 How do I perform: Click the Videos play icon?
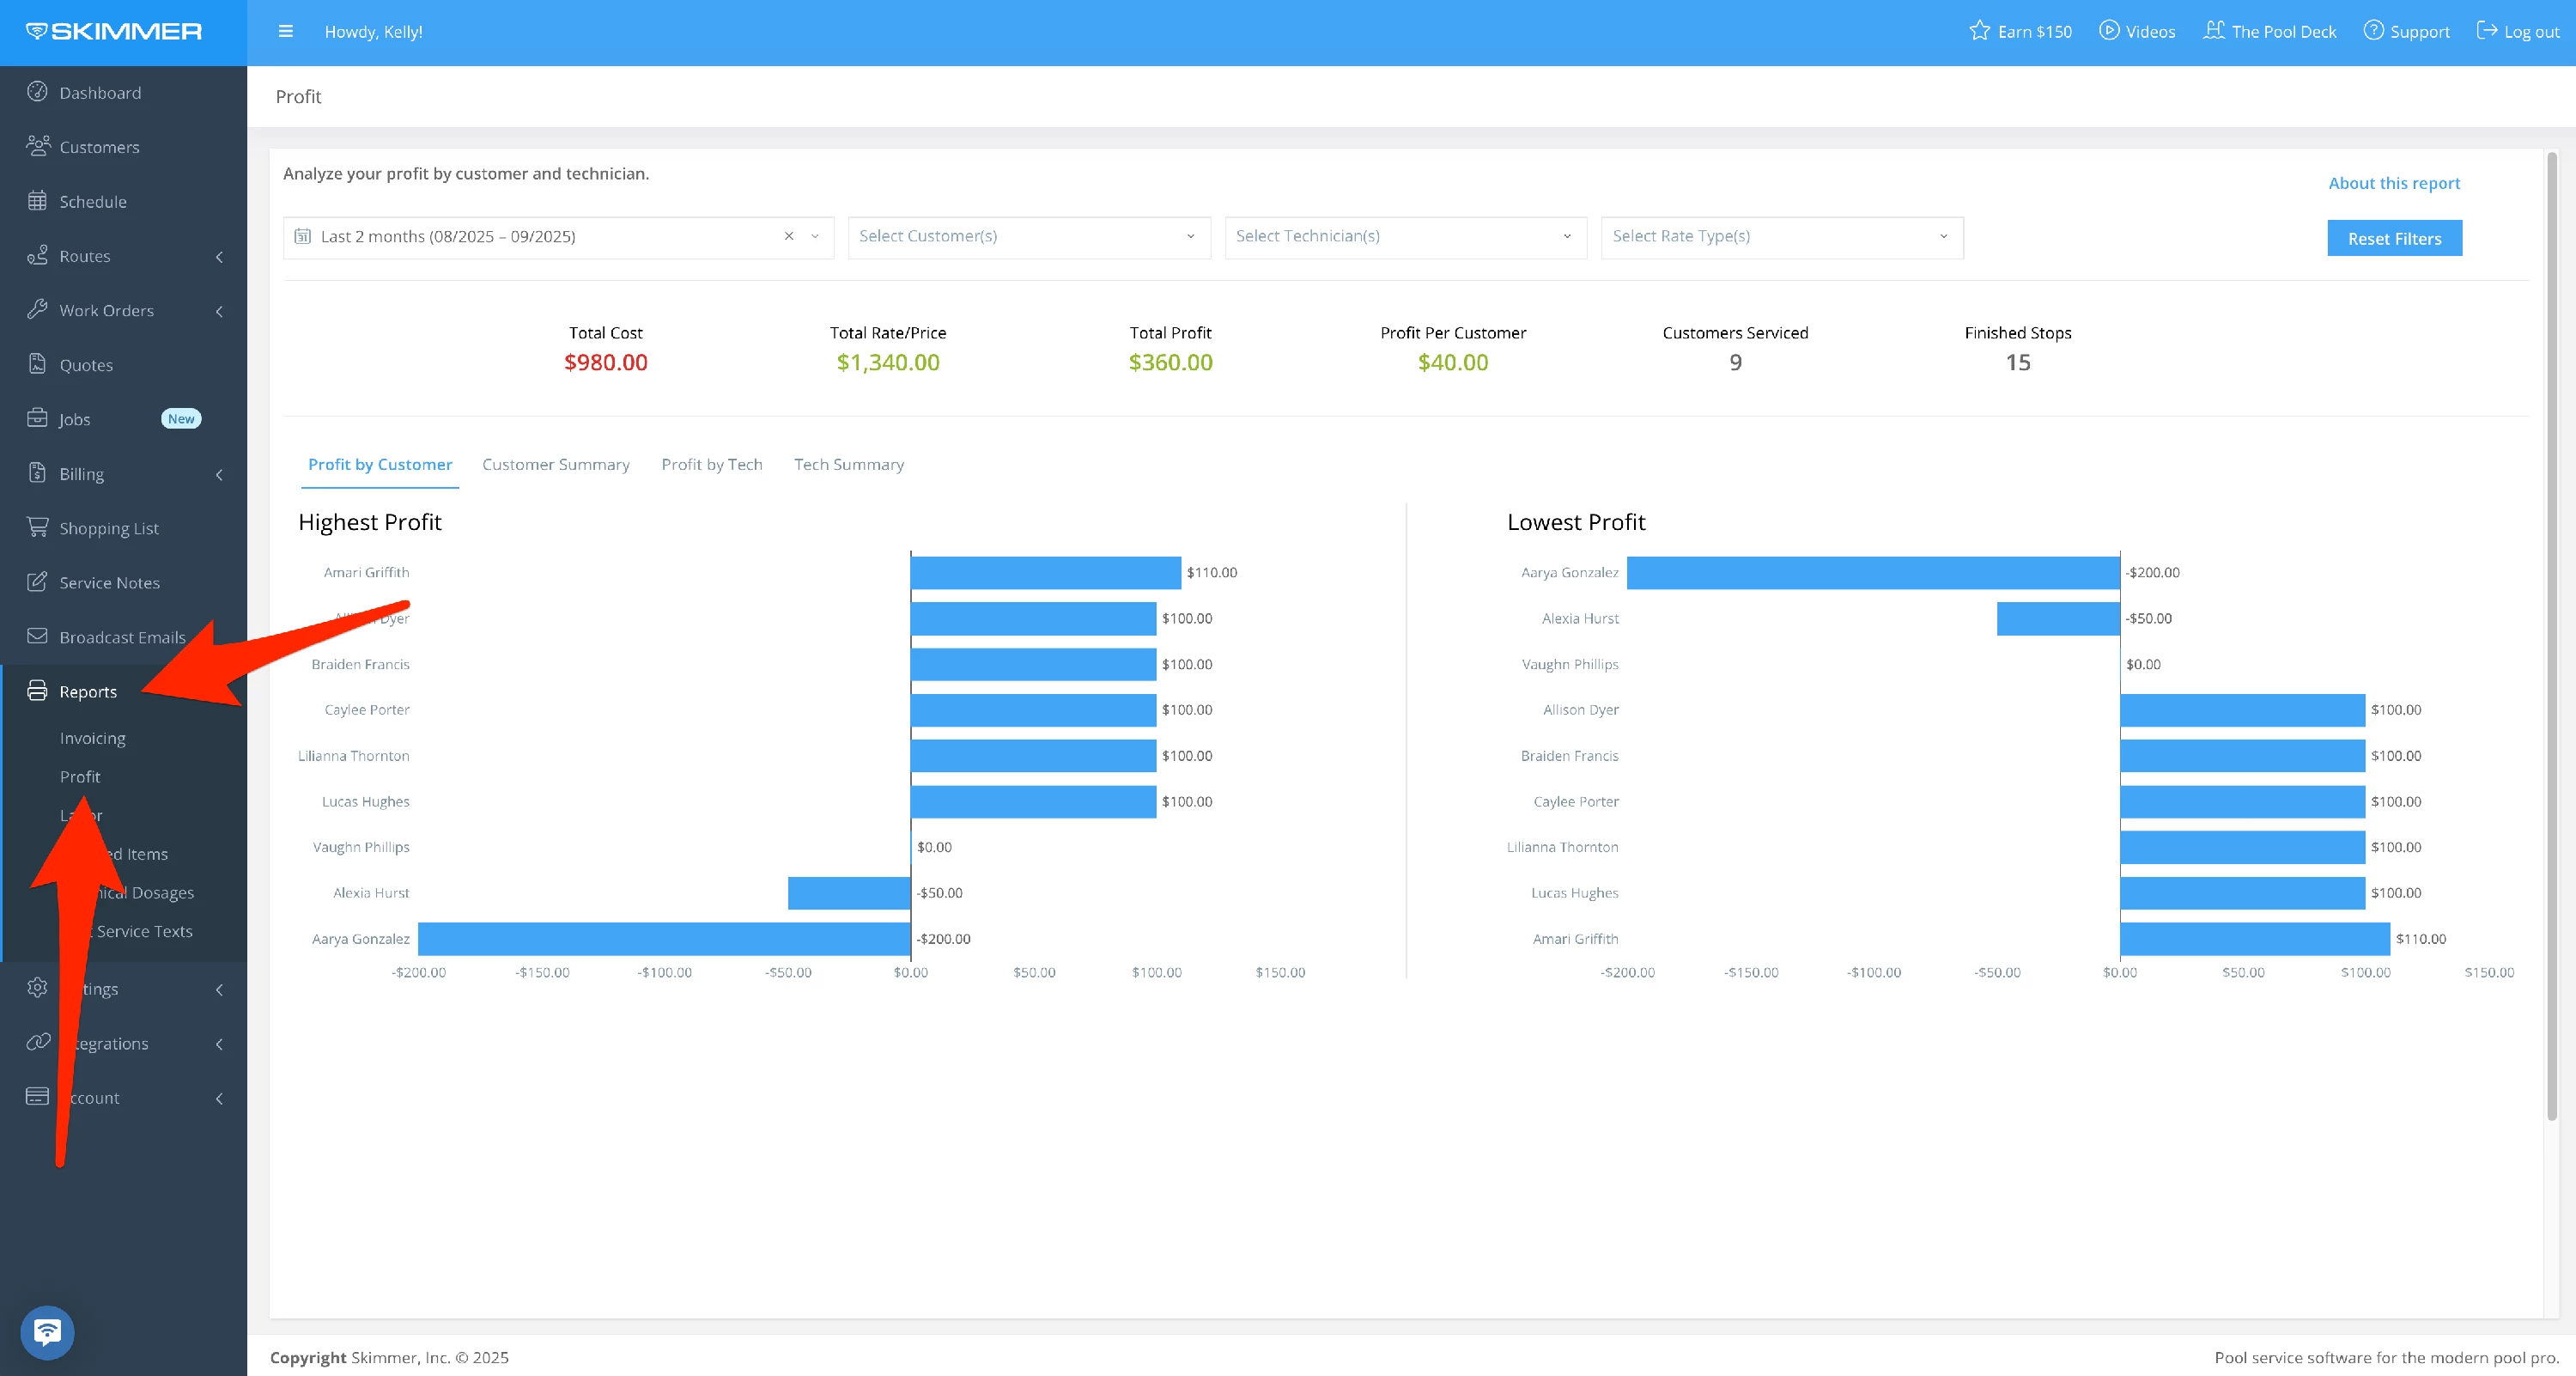[2108, 31]
